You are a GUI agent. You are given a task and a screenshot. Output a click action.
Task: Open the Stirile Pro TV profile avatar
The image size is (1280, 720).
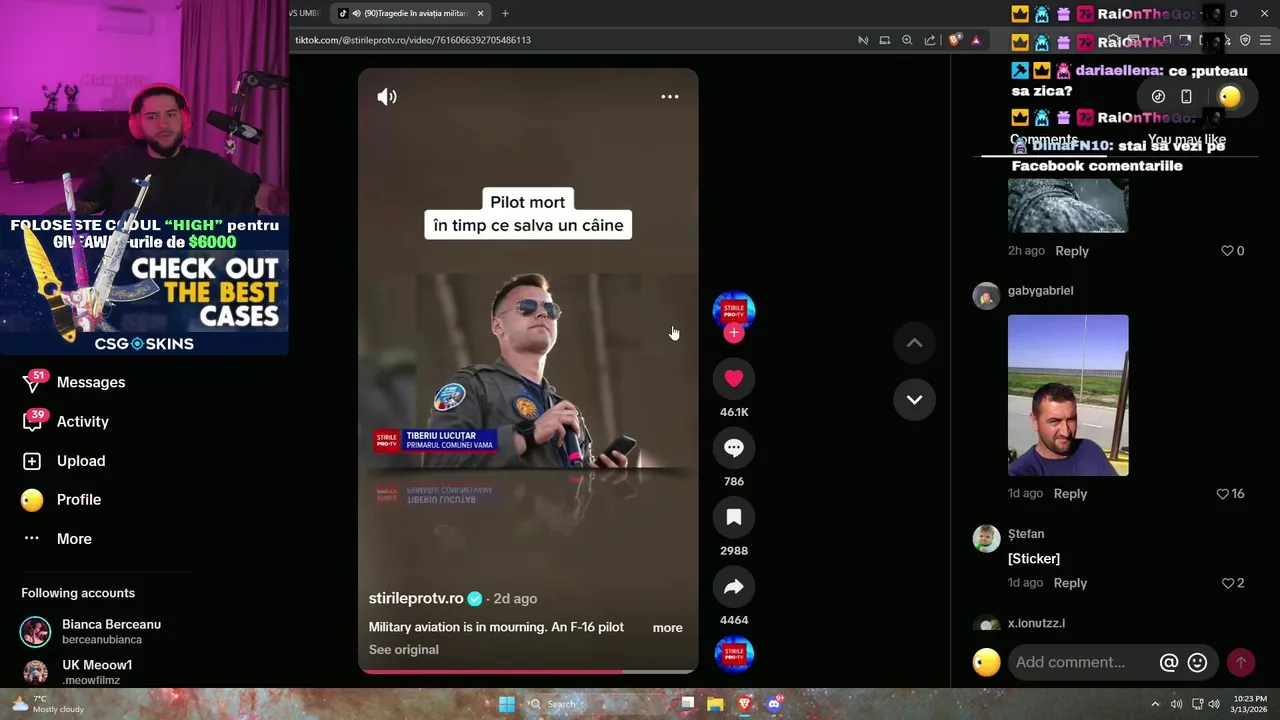click(734, 311)
